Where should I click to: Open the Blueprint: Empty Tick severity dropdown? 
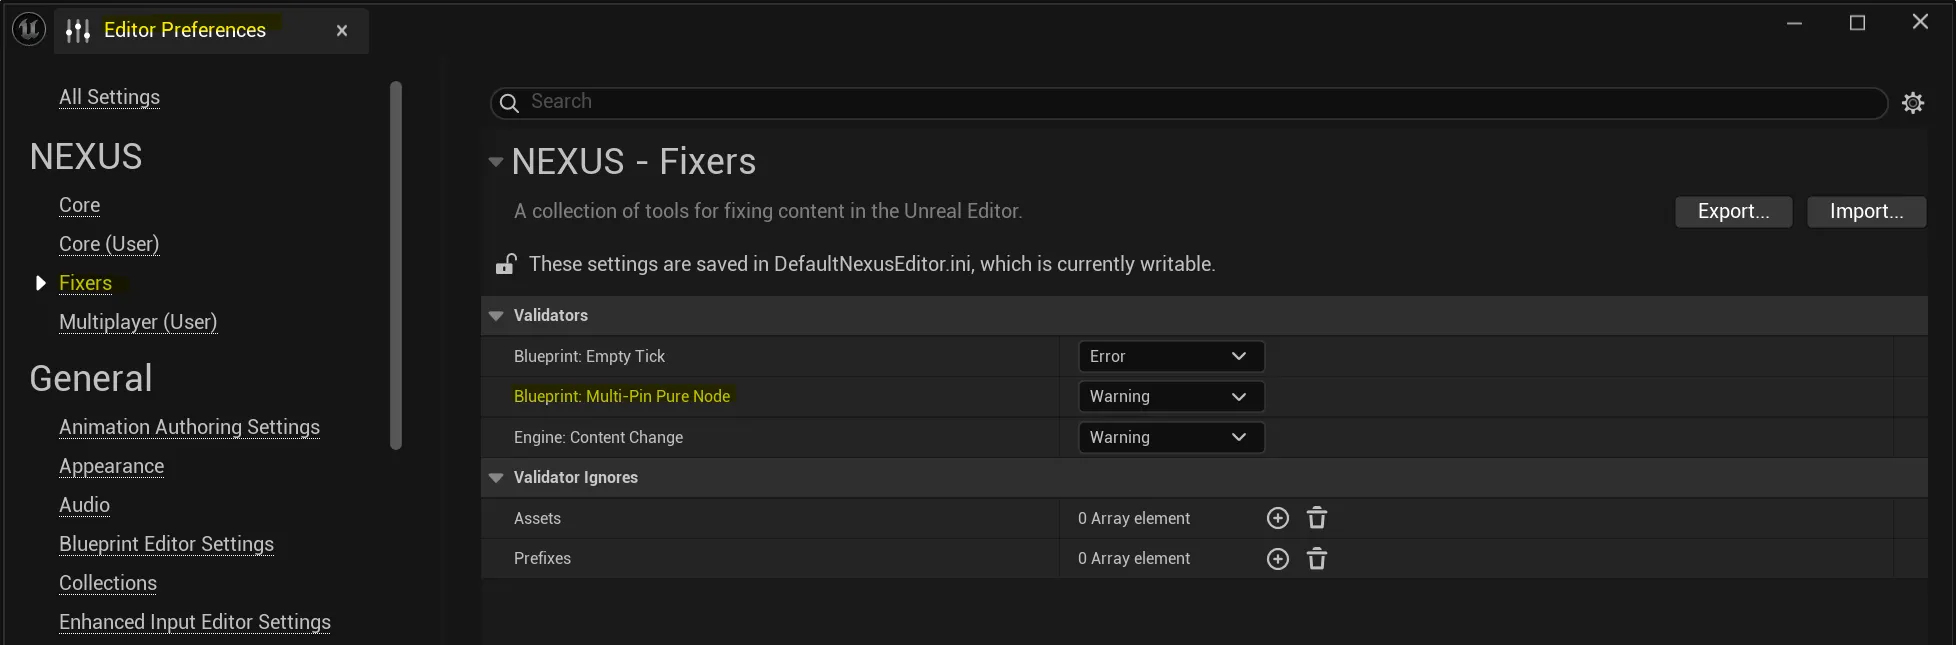(1170, 356)
